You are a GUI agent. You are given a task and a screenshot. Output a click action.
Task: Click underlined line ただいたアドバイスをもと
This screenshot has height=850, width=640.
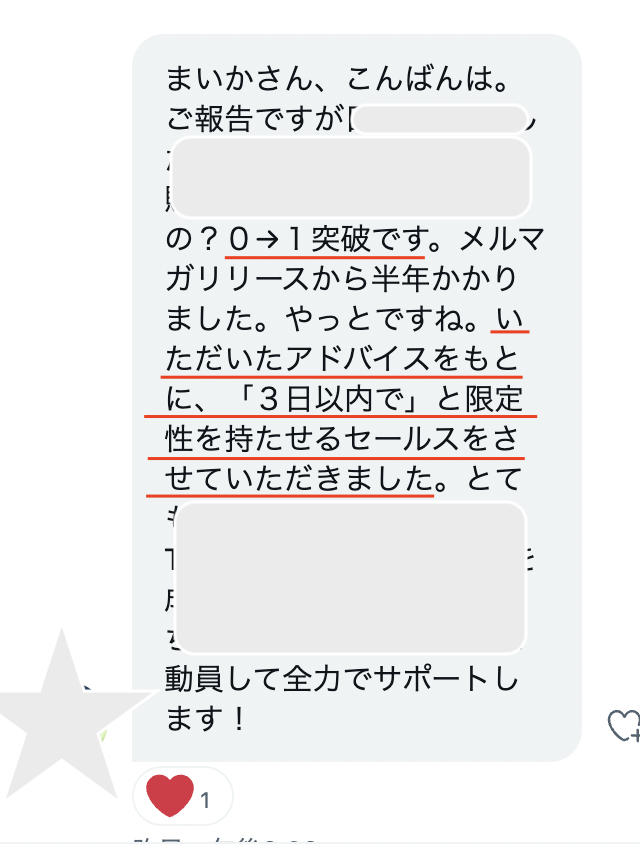pos(342,359)
